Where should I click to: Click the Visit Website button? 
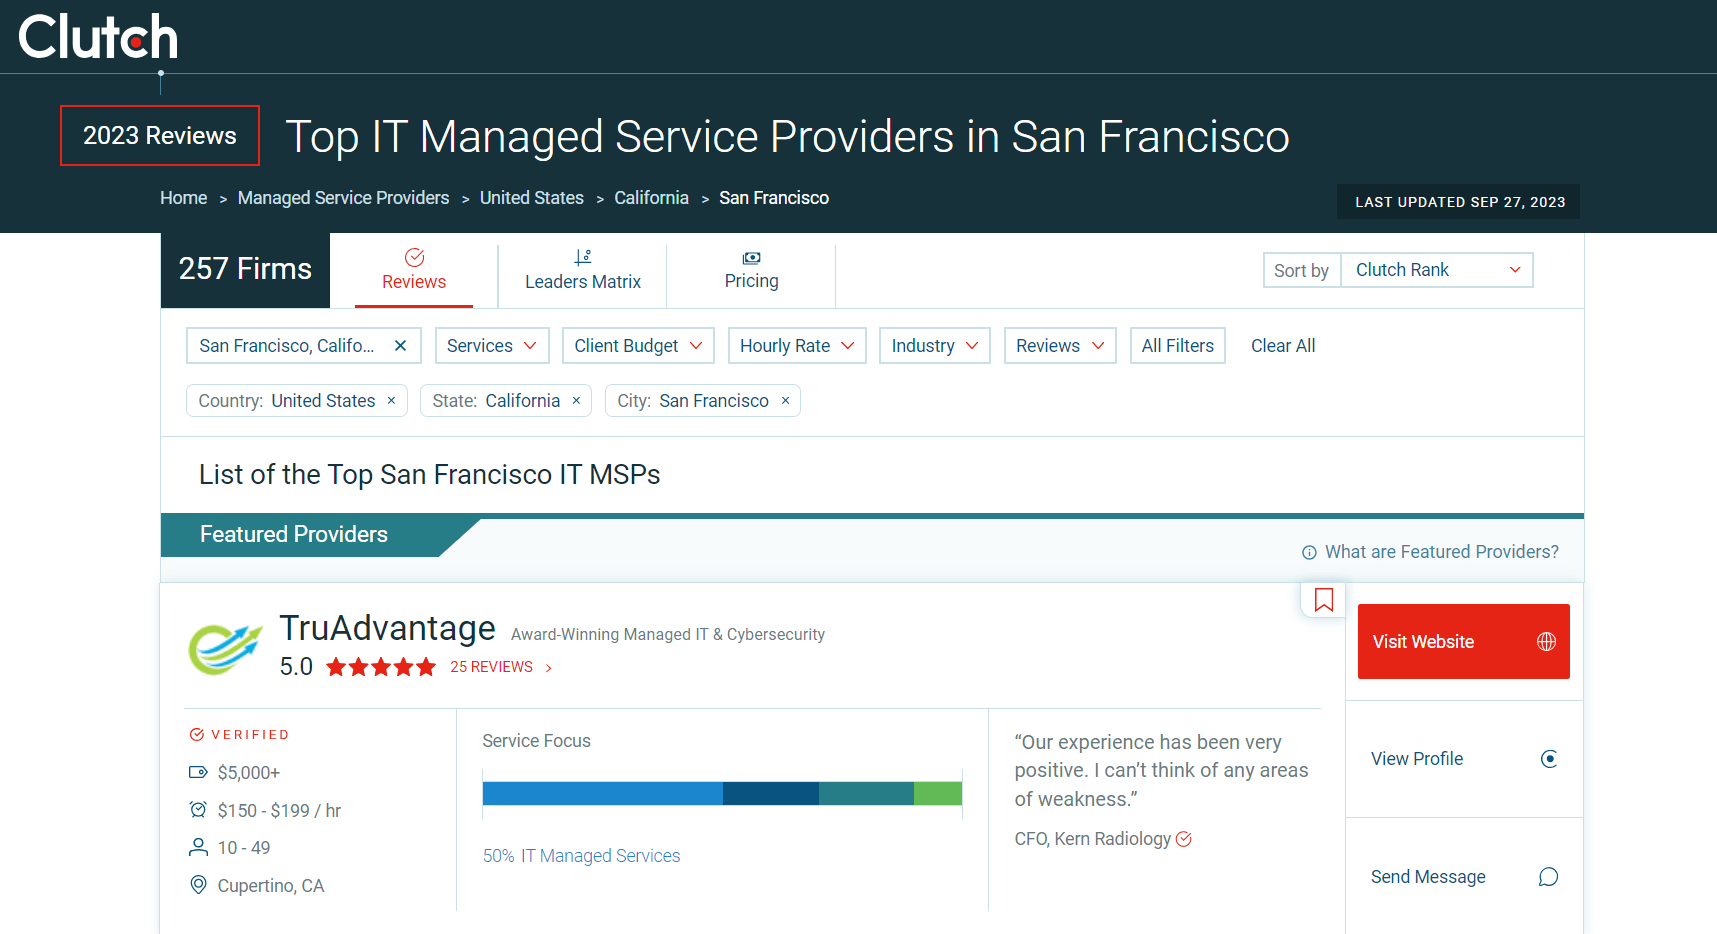(1464, 642)
